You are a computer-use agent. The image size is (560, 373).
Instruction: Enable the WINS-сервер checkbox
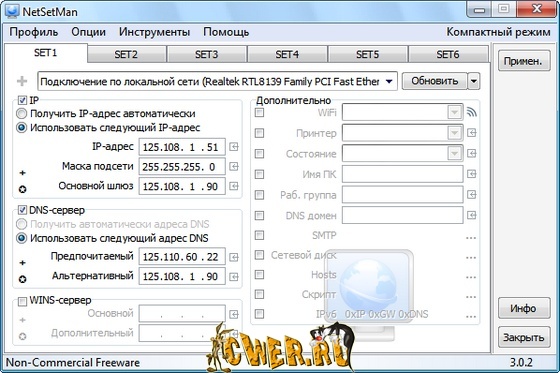click(x=22, y=301)
